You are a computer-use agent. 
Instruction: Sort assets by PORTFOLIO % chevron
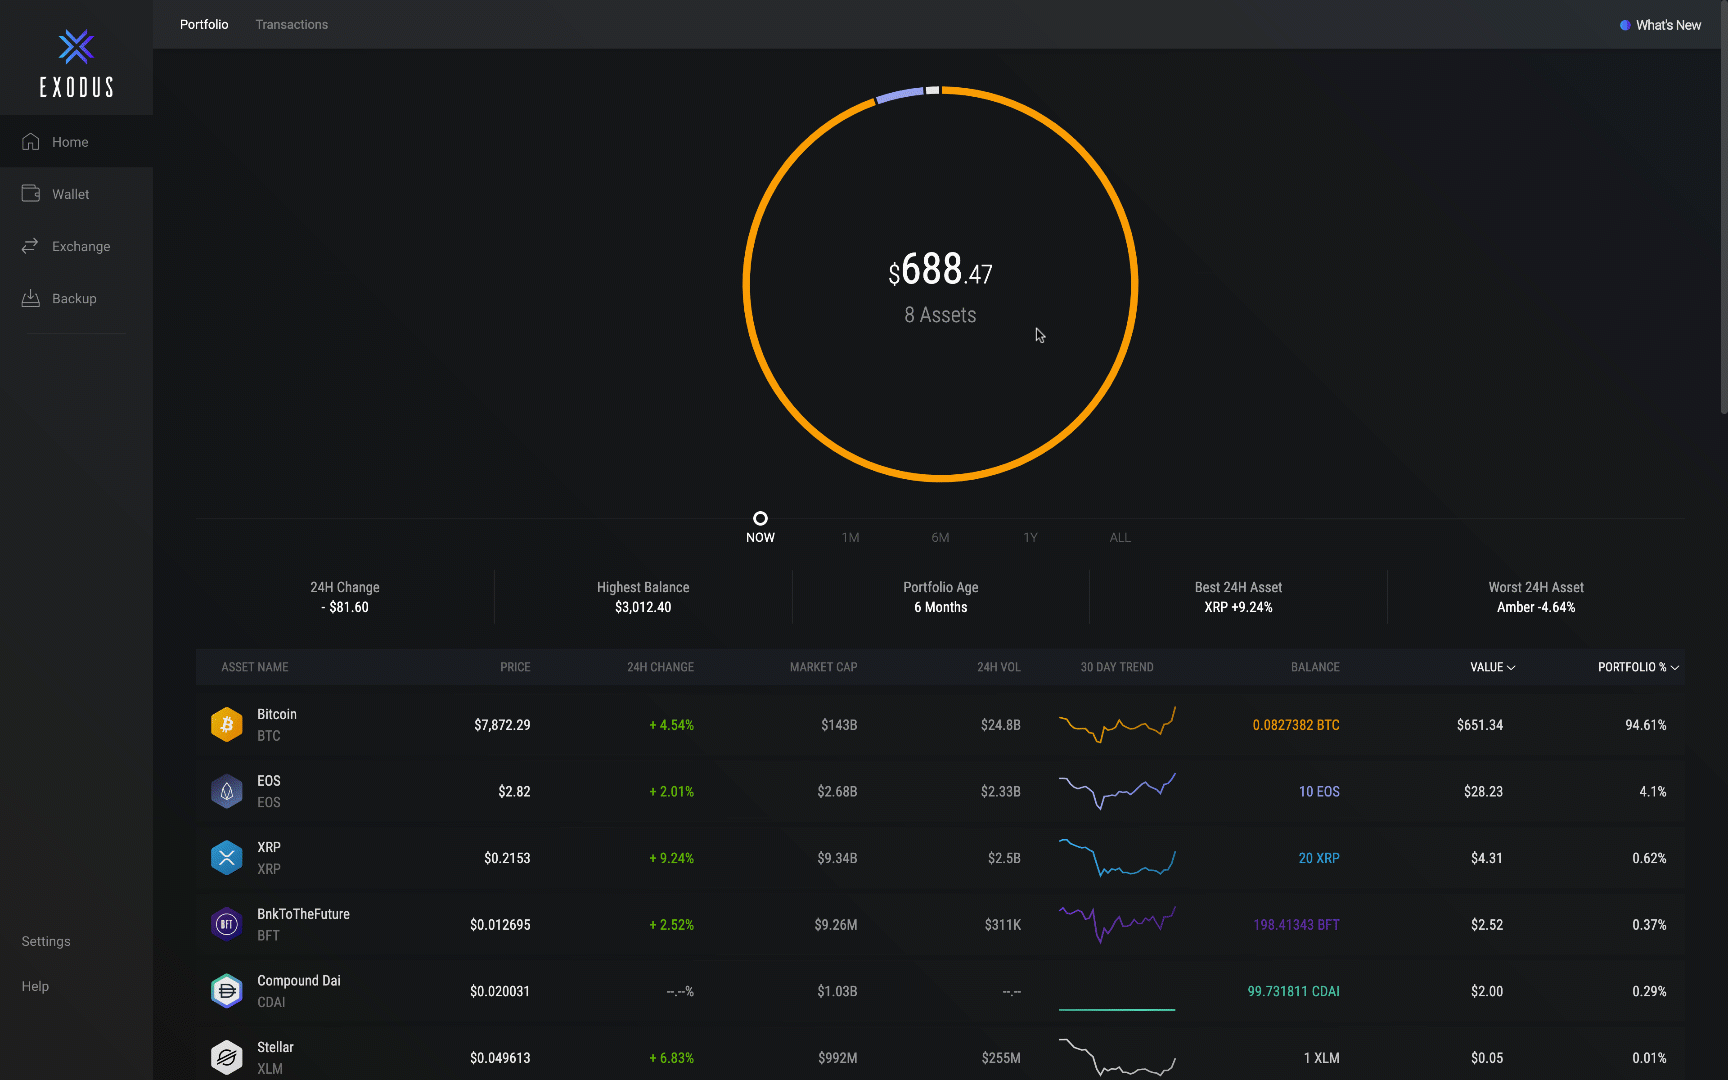[1675, 667]
